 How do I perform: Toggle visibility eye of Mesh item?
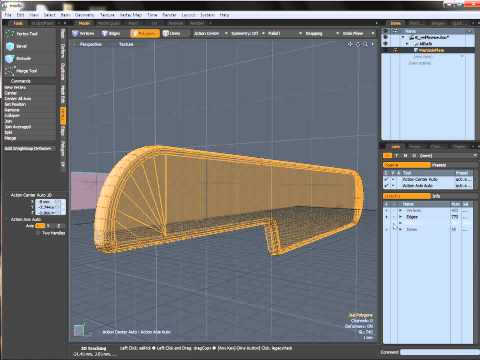pos(385,44)
